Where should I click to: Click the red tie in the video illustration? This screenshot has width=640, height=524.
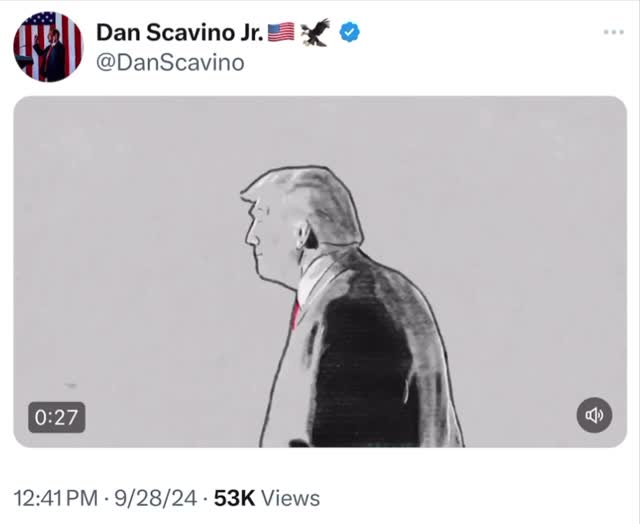296,312
